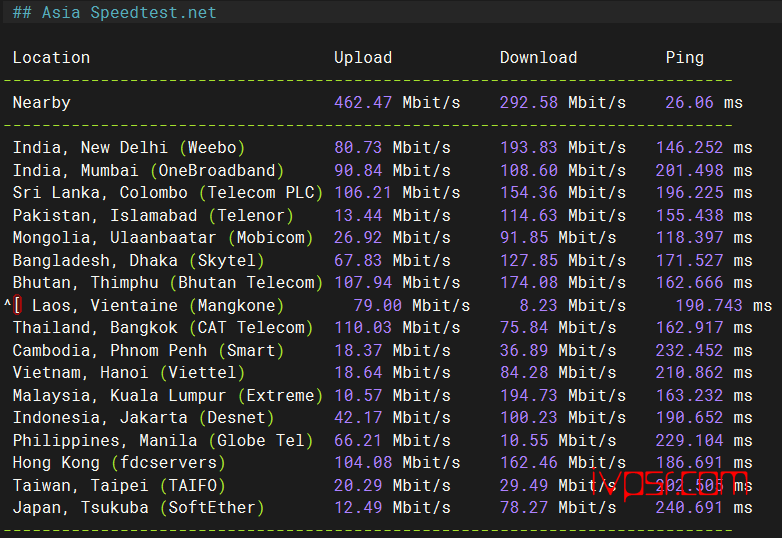Viewport: 782px width, 538px height.
Task: Click Phnom Penh download value 36.89
Action: point(524,351)
